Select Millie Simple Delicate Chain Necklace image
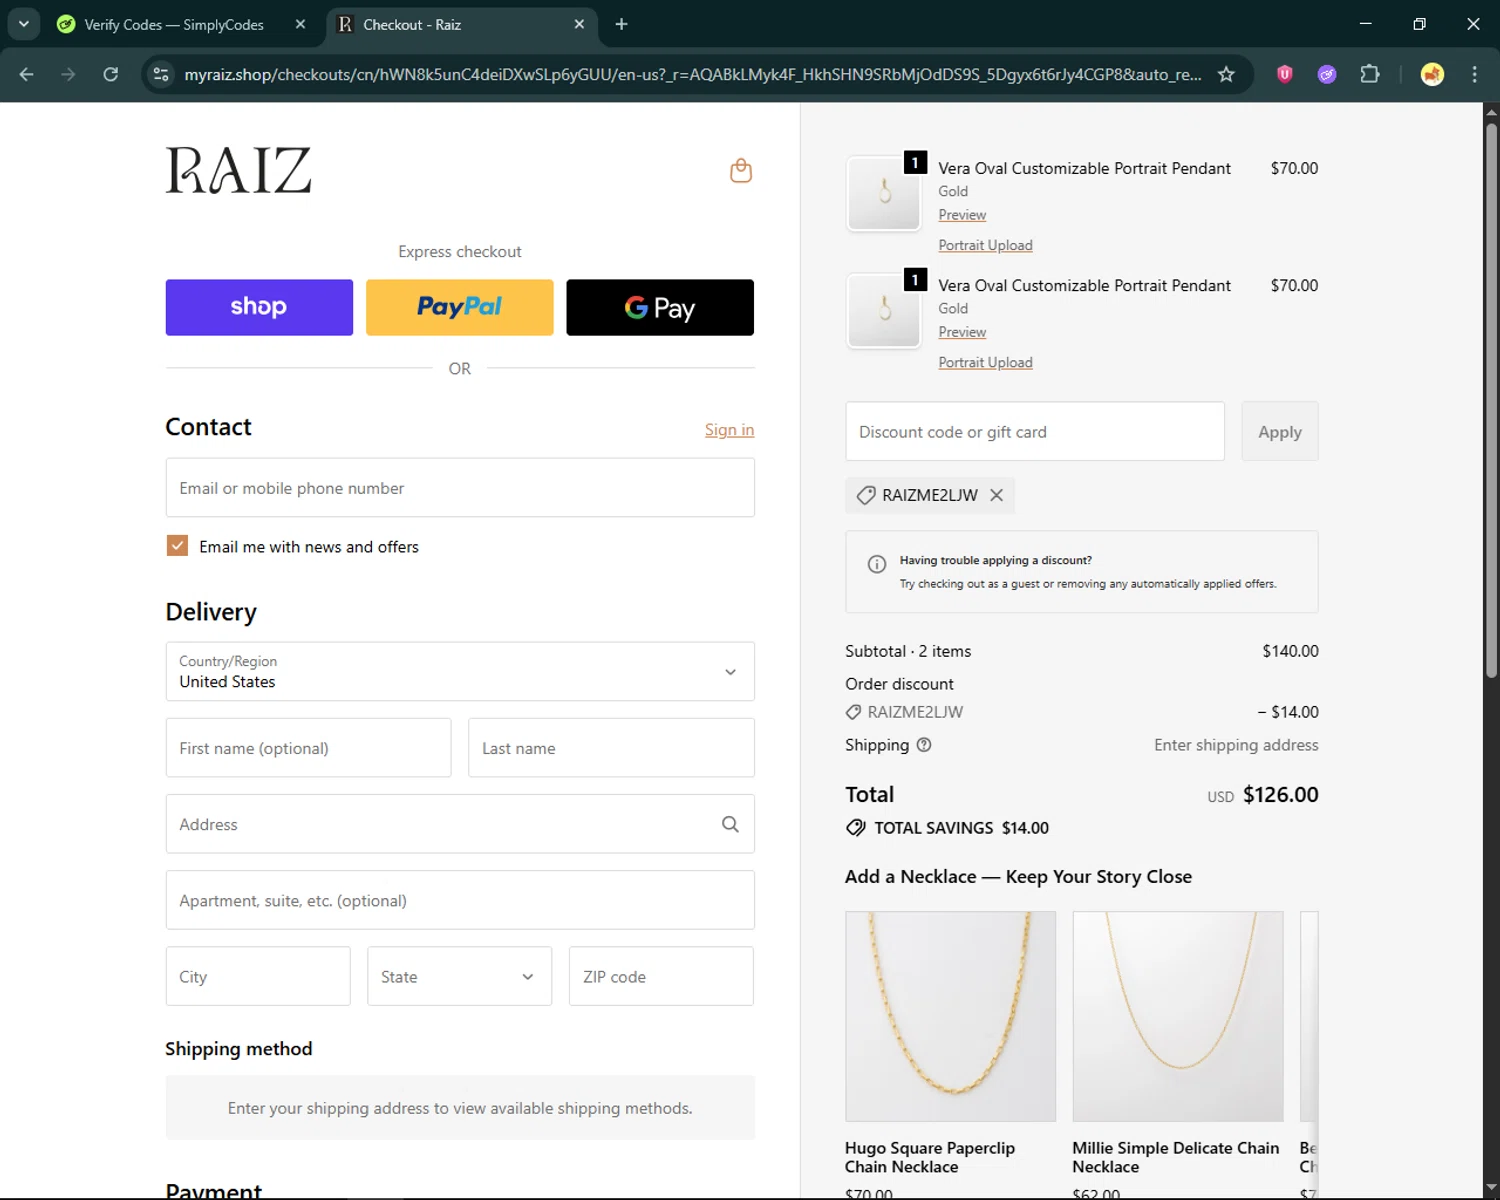This screenshot has width=1500, height=1200. click(1178, 1016)
